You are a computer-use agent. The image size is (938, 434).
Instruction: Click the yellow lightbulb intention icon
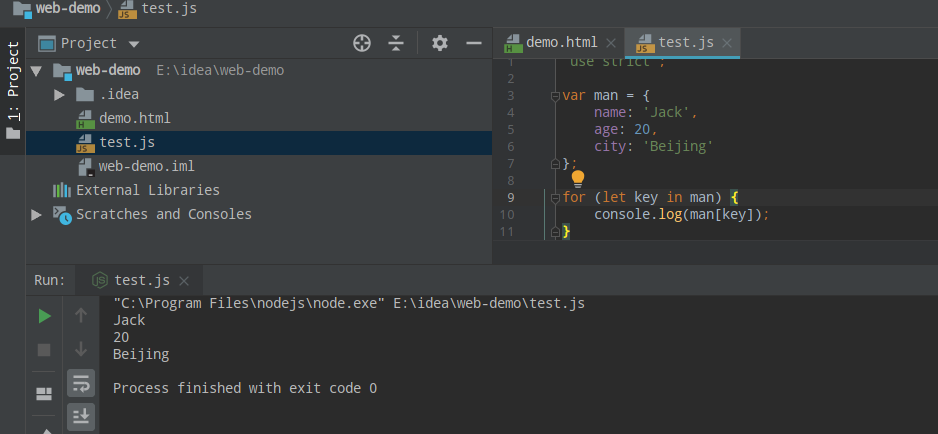578,179
